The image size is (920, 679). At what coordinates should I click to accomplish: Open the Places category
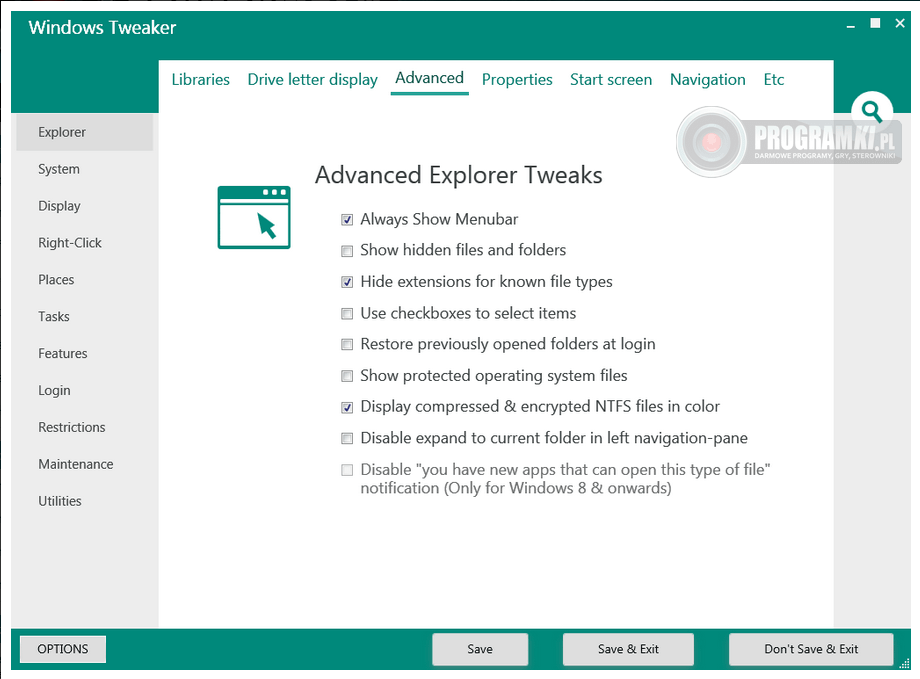tap(84, 280)
